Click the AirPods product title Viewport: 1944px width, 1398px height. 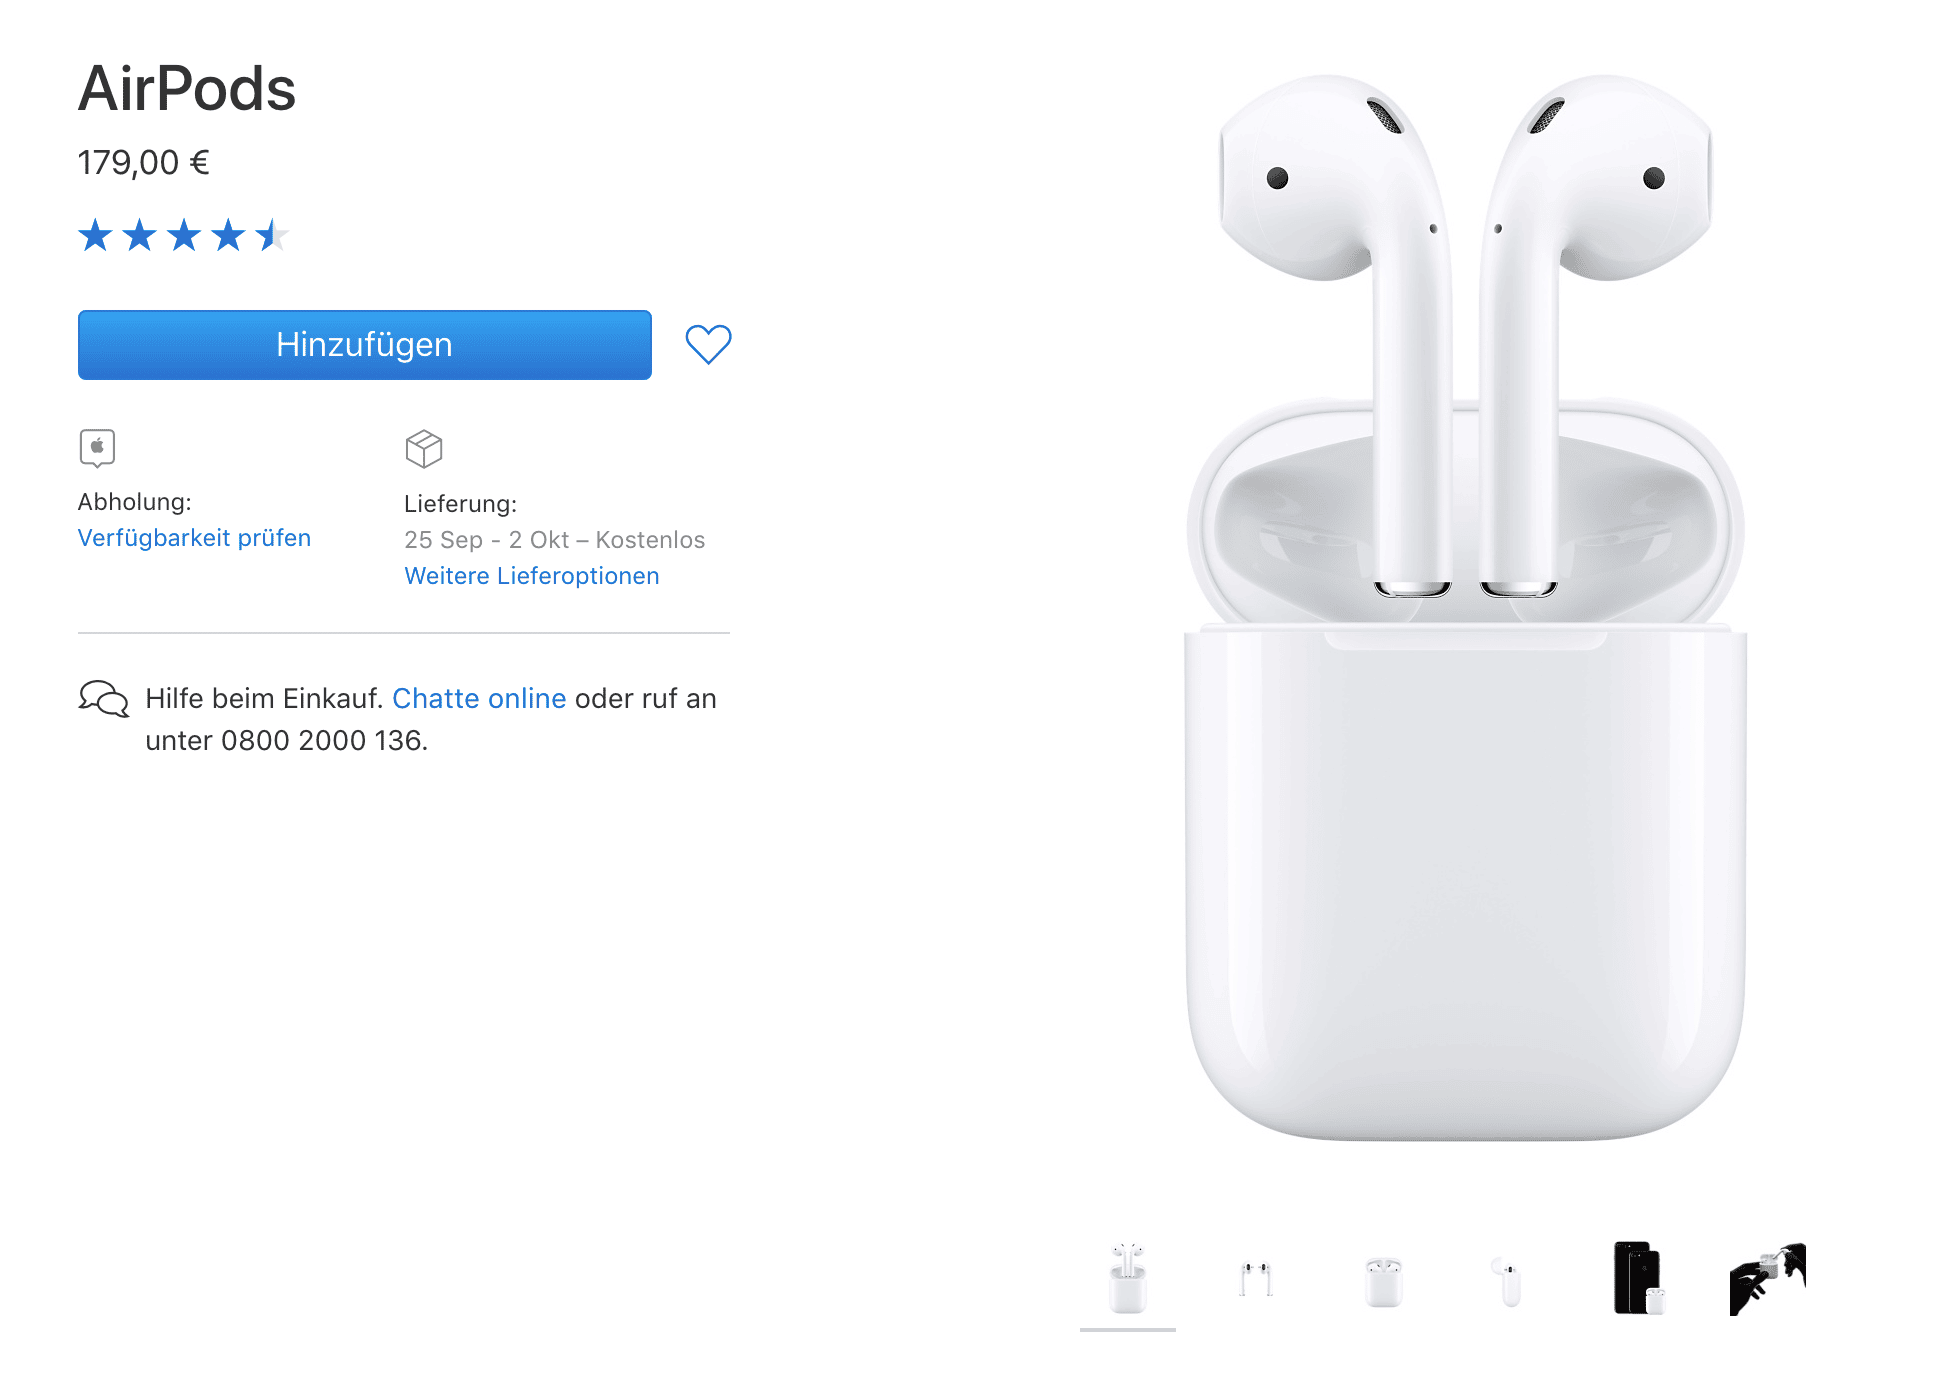click(x=187, y=88)
